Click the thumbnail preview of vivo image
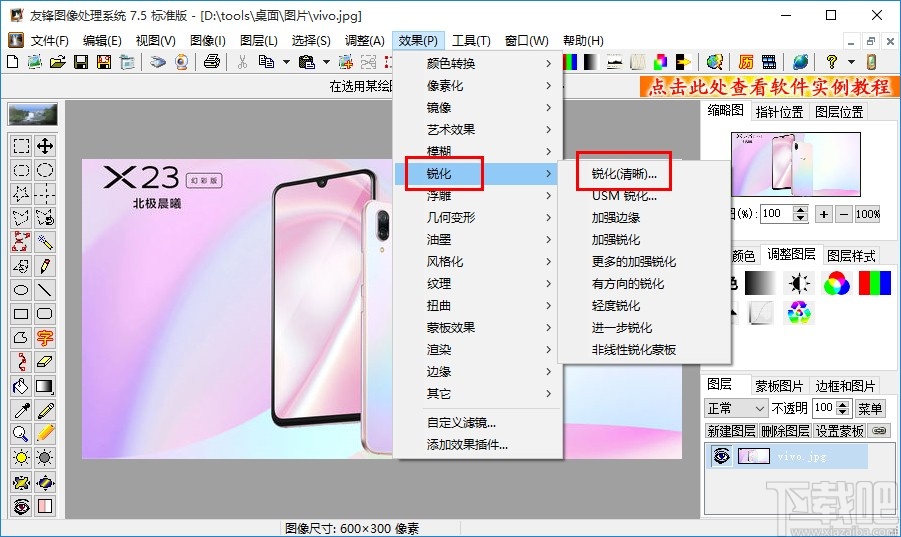The image size is (901, 537). 796,164
